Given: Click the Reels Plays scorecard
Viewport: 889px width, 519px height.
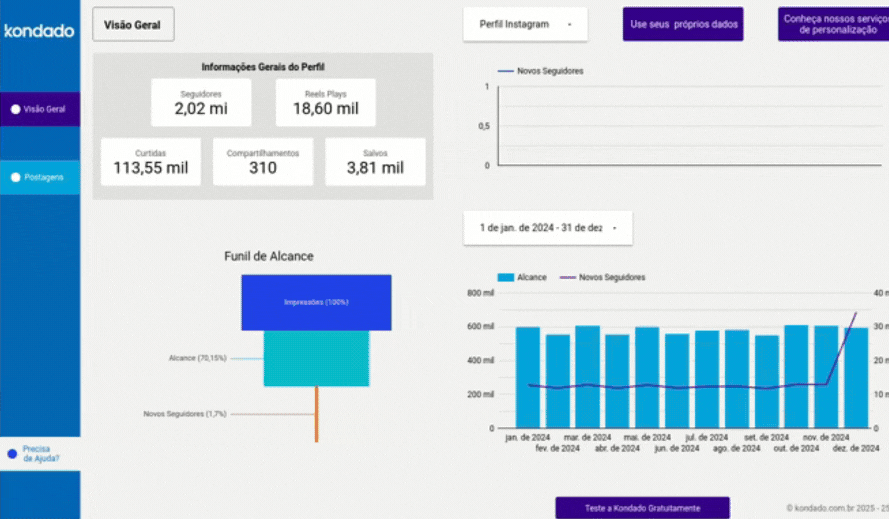Looking at the screenshot, I should point(325,103).
